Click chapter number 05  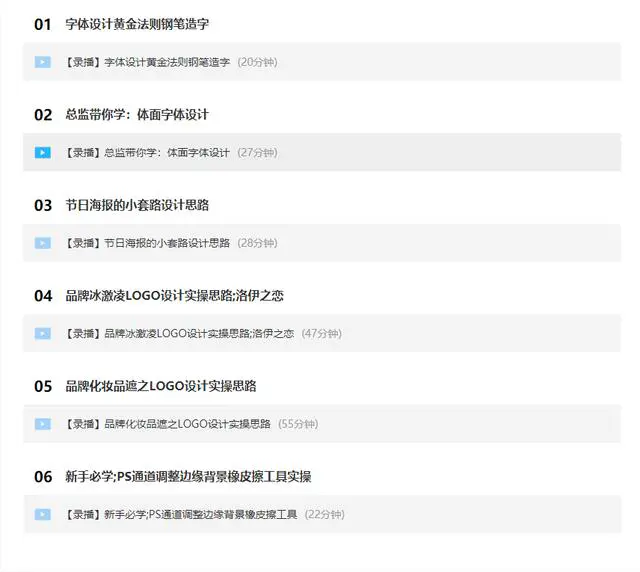pyautogui.click(x=43, y=387)
